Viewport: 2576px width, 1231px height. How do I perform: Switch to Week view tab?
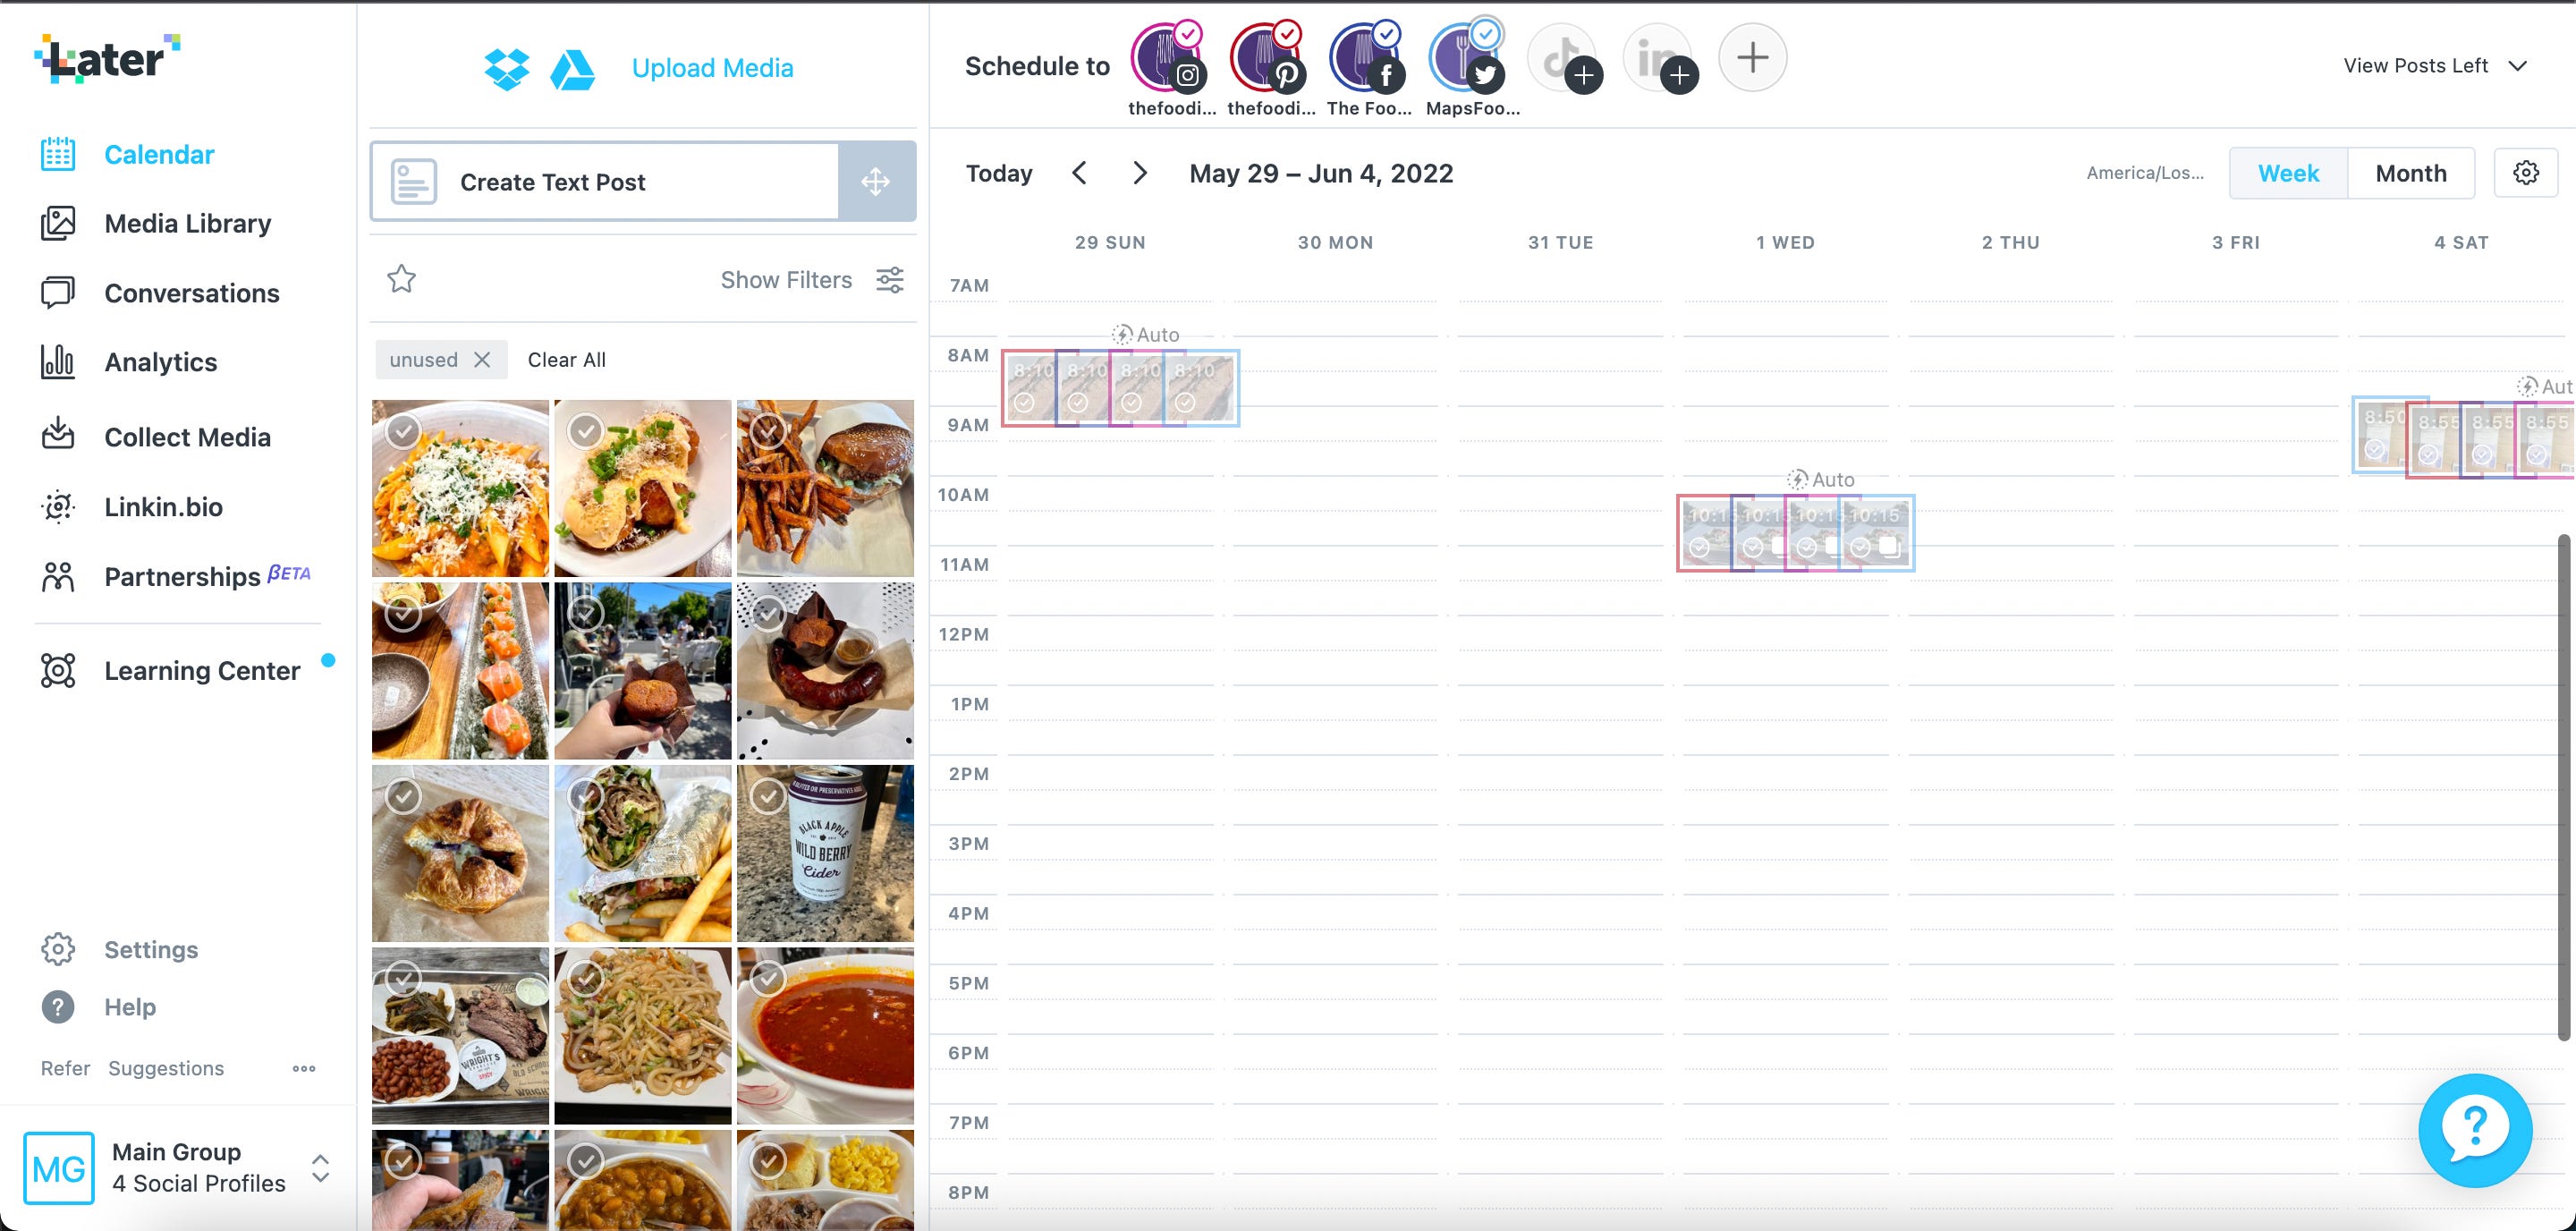2288,173
